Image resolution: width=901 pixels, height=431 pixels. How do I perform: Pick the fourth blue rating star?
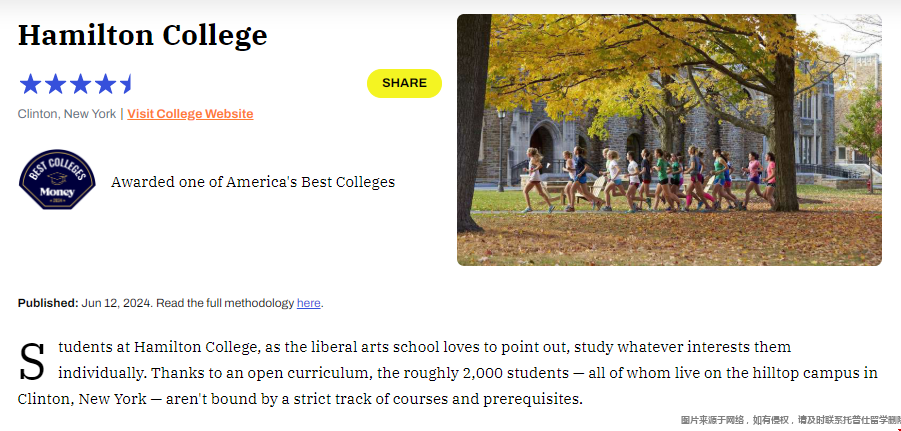pyautogui.click(x=106, y=84)
